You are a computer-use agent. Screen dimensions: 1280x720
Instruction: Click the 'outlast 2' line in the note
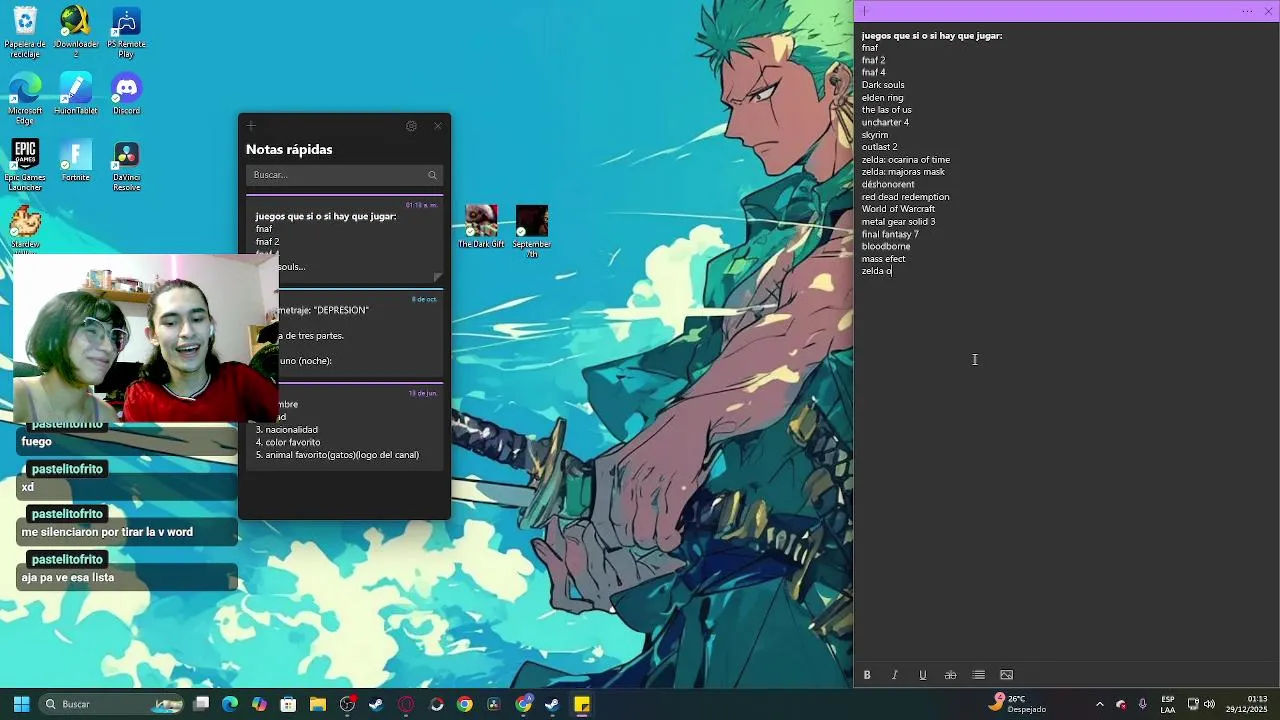tap(880, 147)
